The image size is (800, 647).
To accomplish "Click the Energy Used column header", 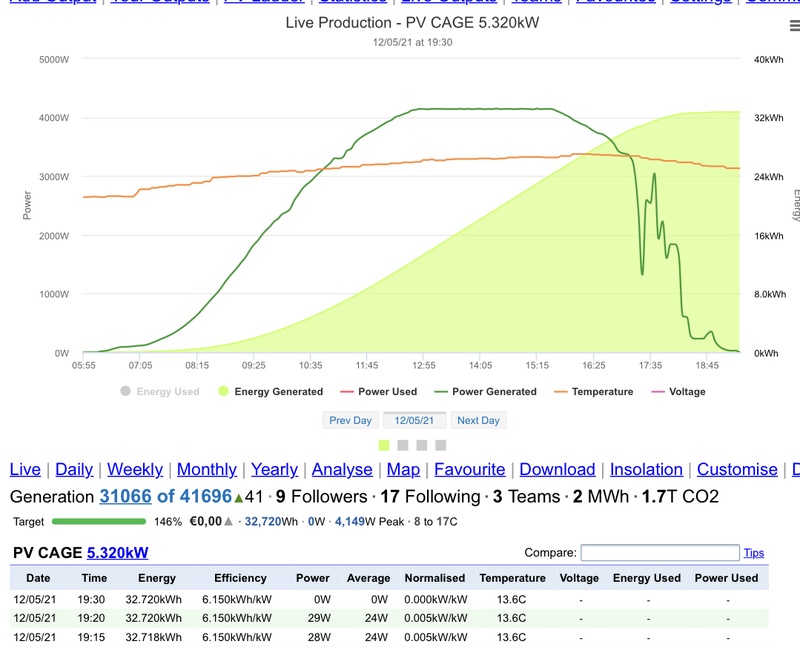I will 647,578.
